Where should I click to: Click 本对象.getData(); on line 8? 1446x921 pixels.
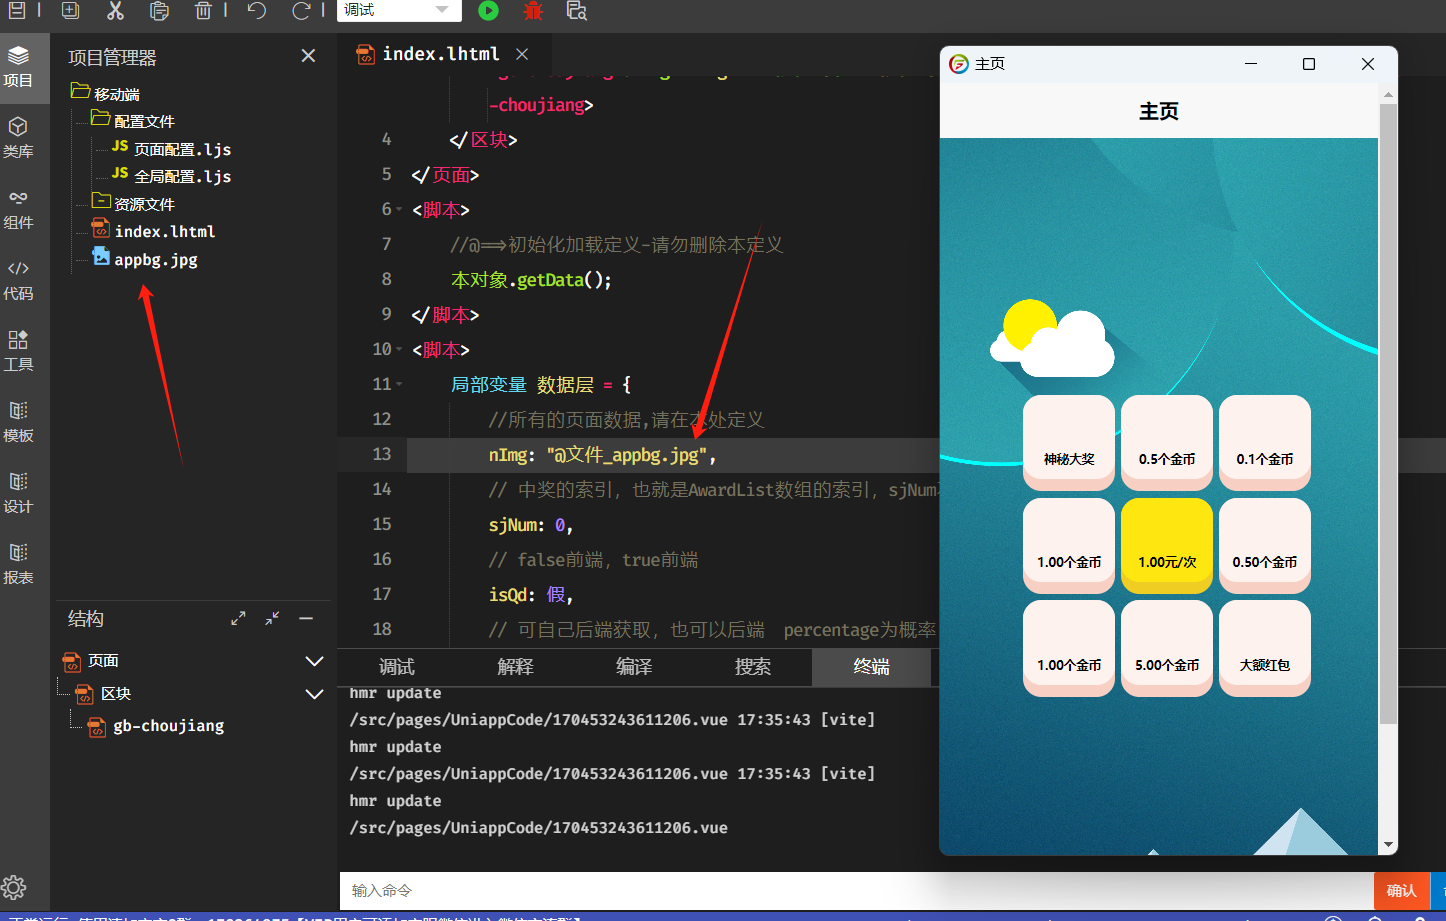coord(531,280)
